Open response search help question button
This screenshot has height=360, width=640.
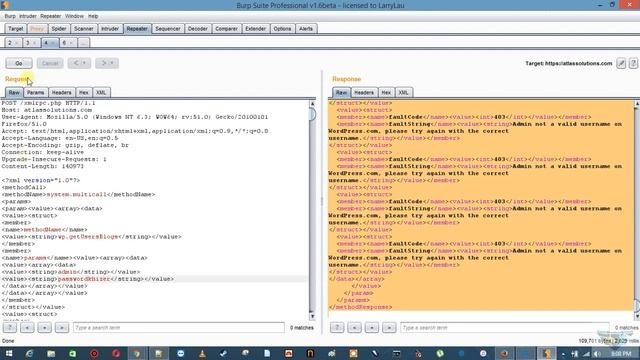337,328
